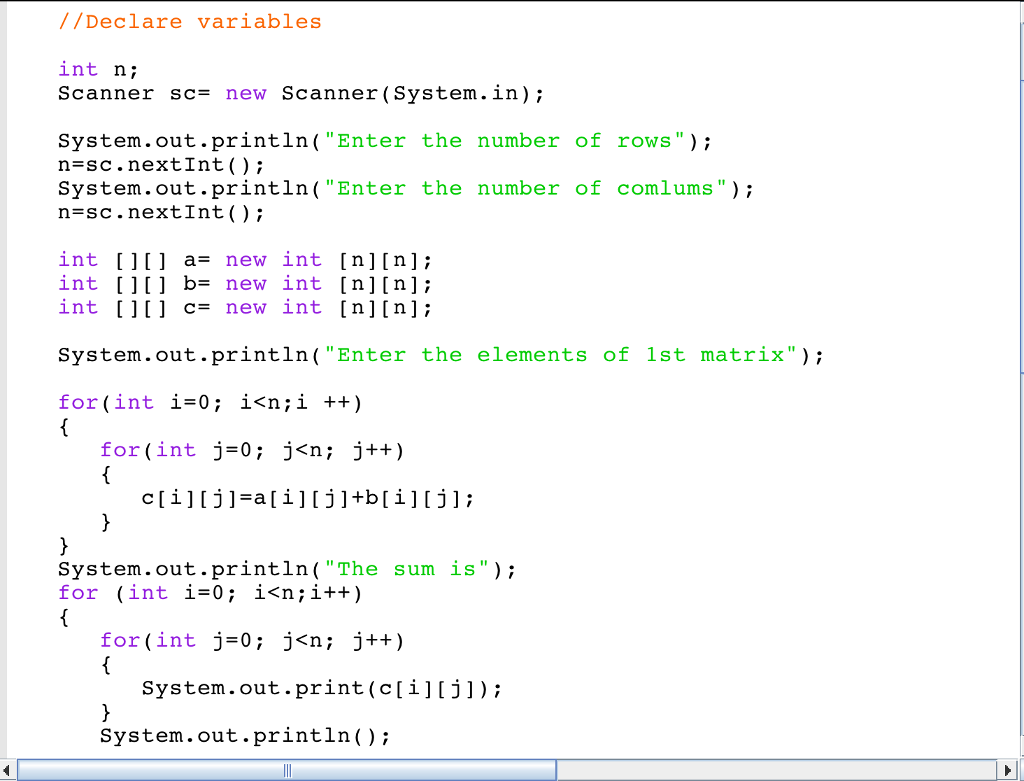Click the first for loop header line

tap(210, 402)
